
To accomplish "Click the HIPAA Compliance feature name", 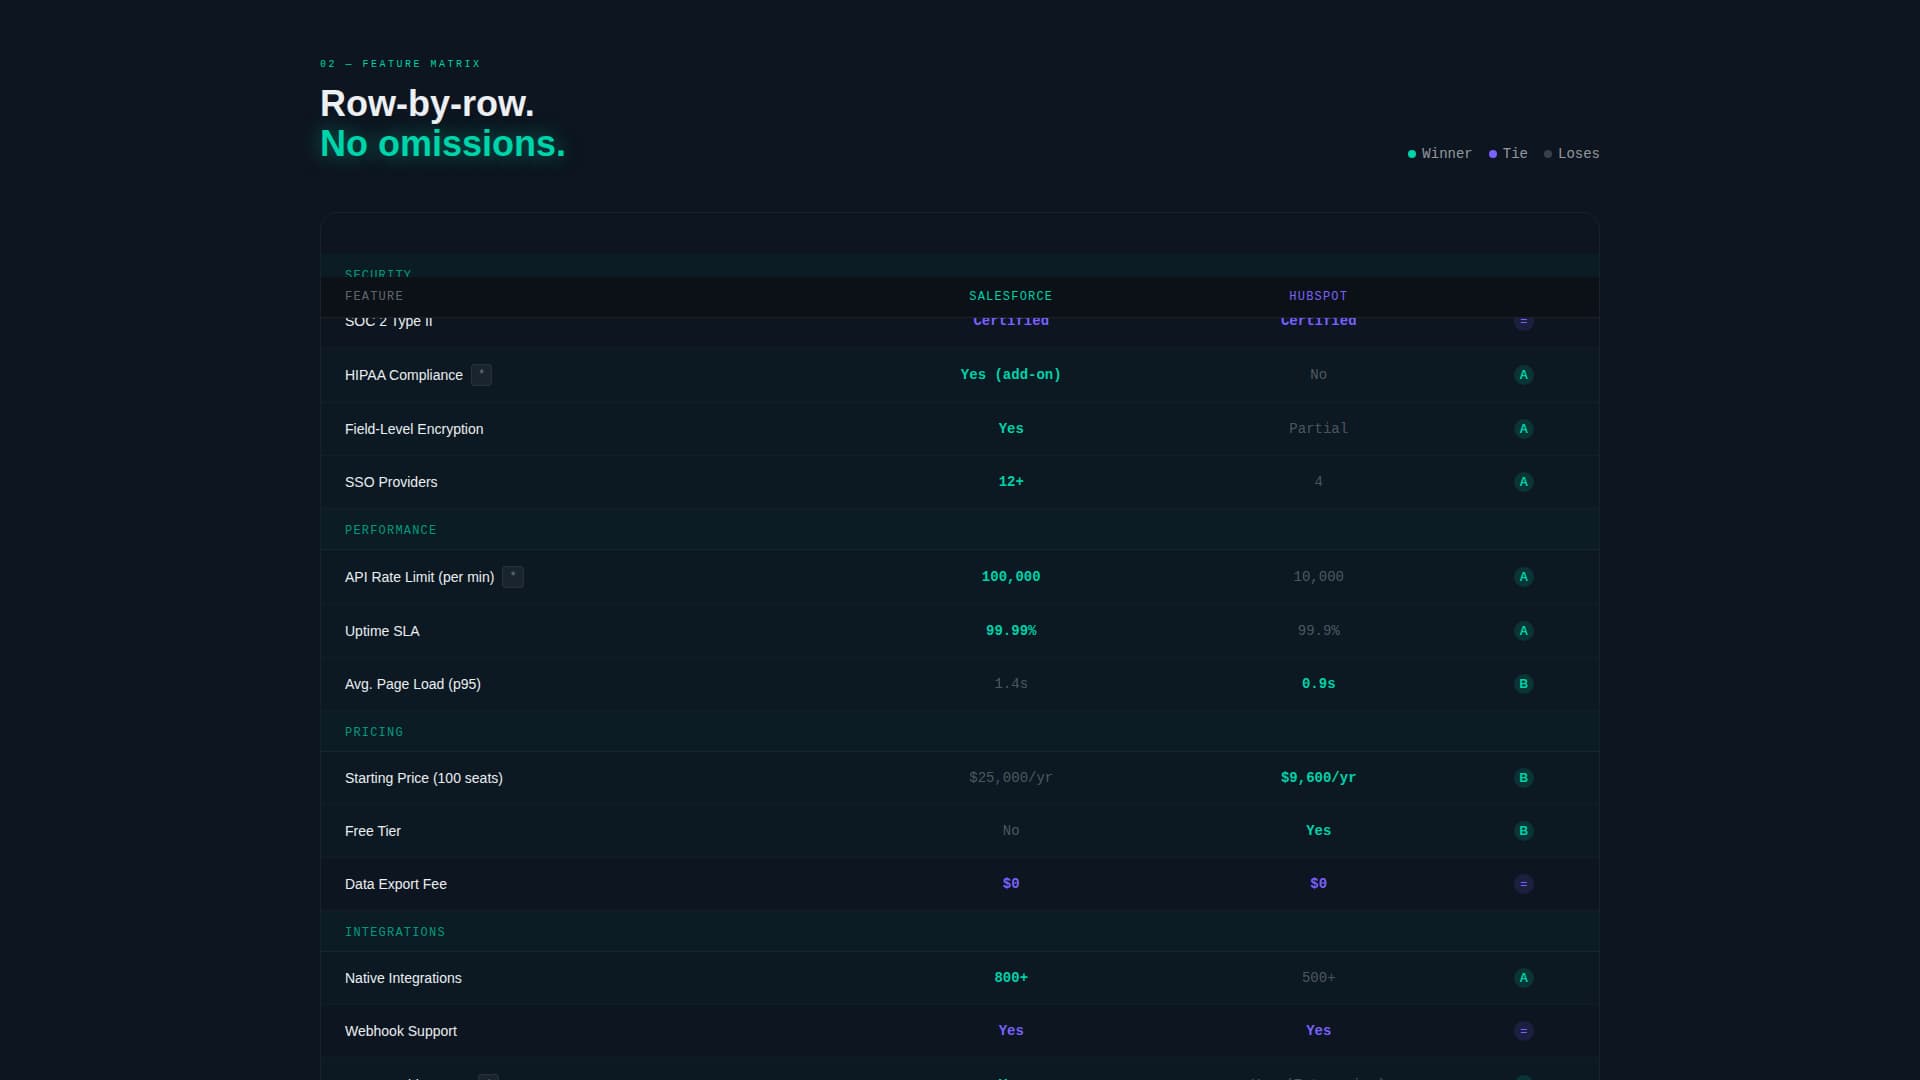I will 404,375.
